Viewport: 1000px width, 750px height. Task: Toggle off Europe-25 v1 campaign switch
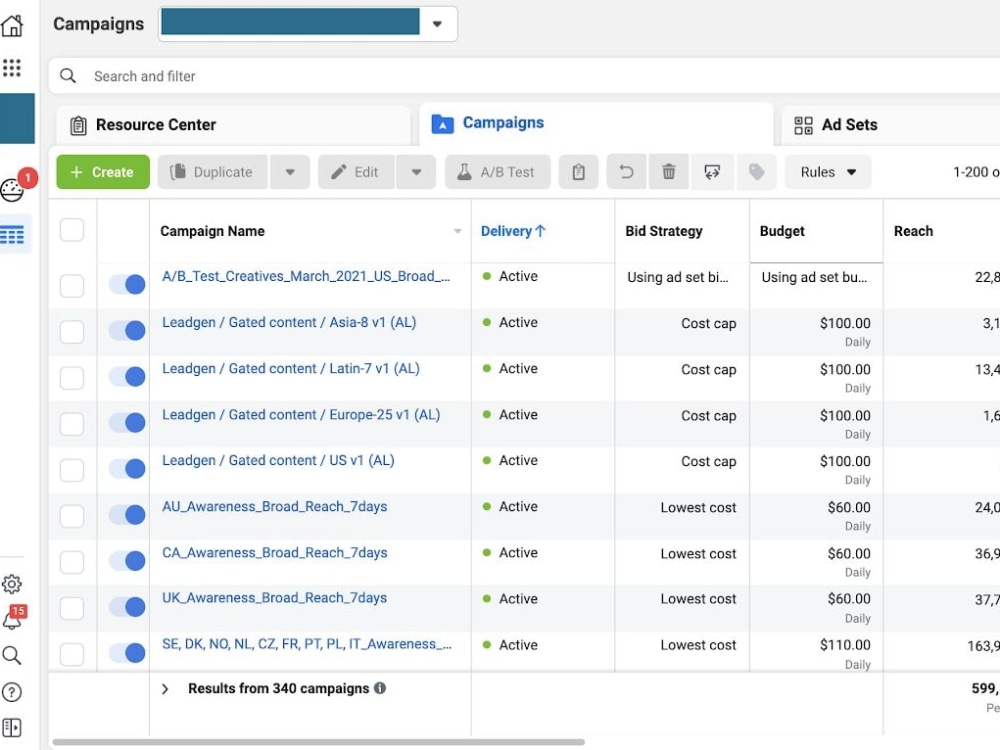(x=127, y=423)
